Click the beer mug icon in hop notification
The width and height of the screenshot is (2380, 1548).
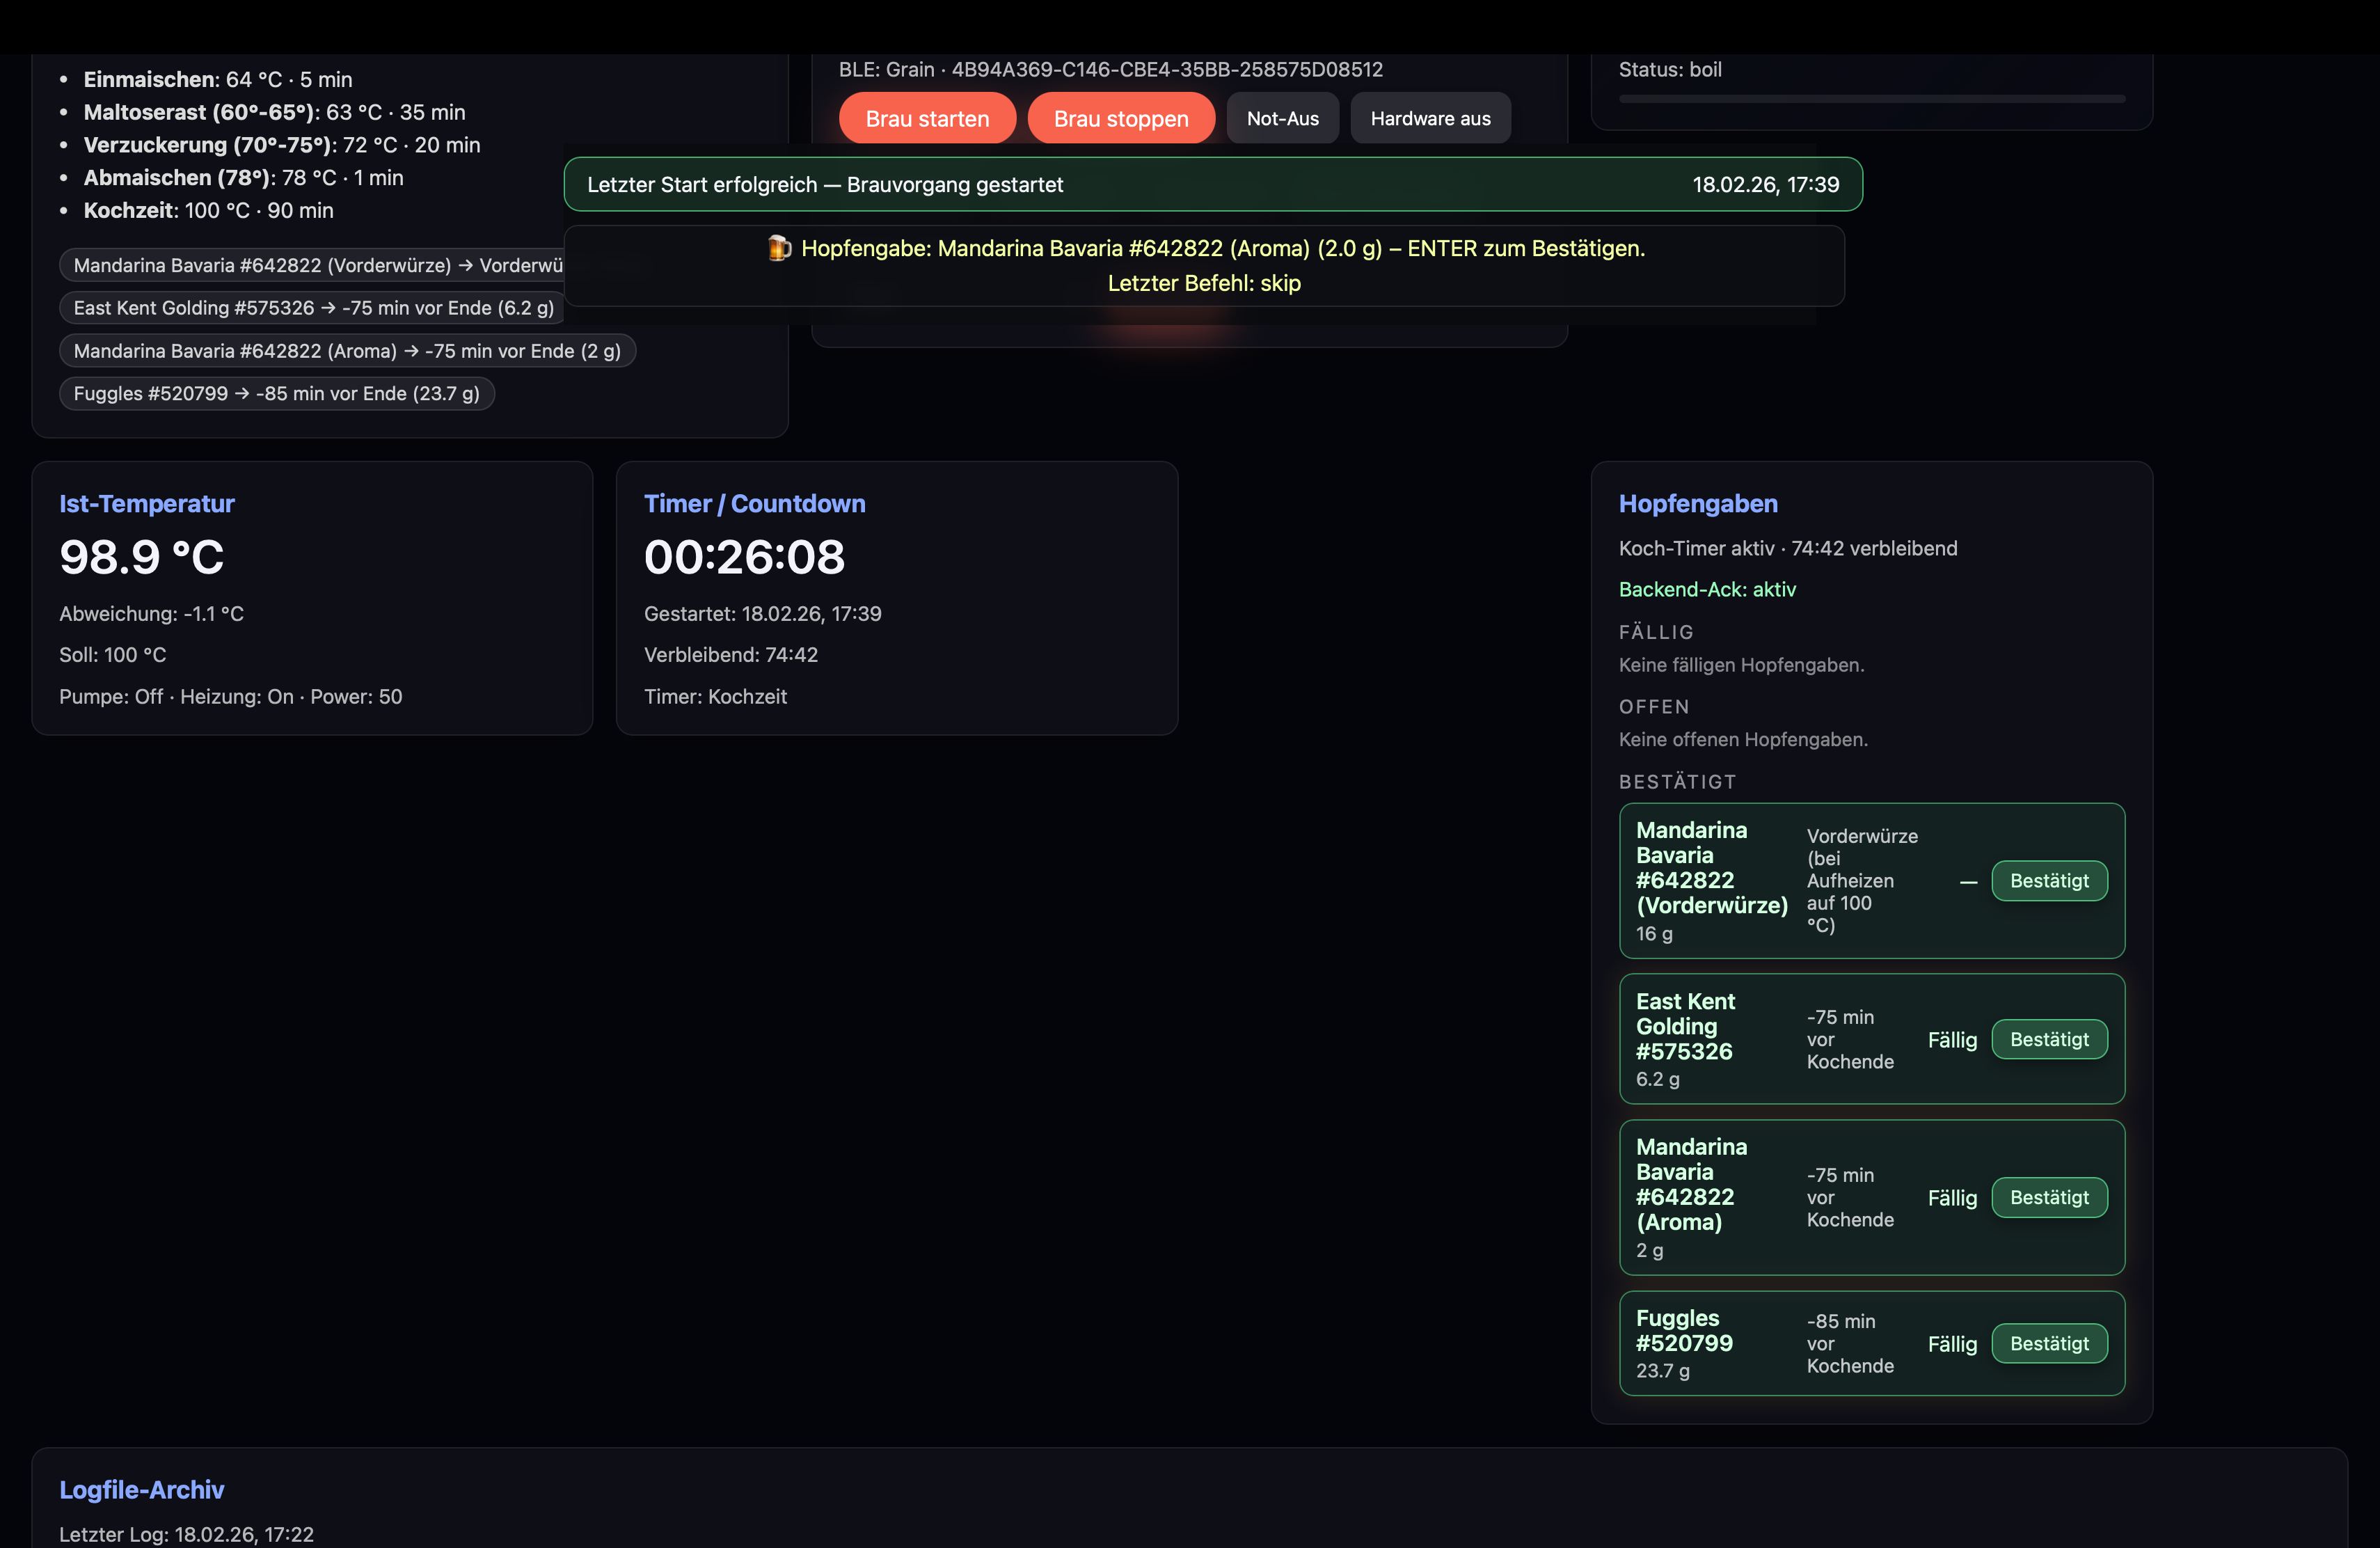tap(779, 248)
